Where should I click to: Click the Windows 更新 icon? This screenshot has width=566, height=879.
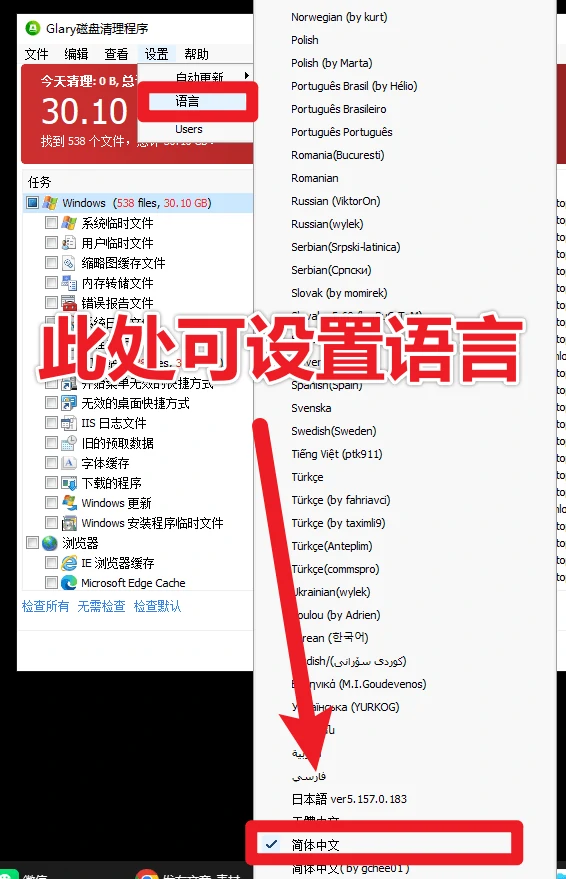coord(69,502)
